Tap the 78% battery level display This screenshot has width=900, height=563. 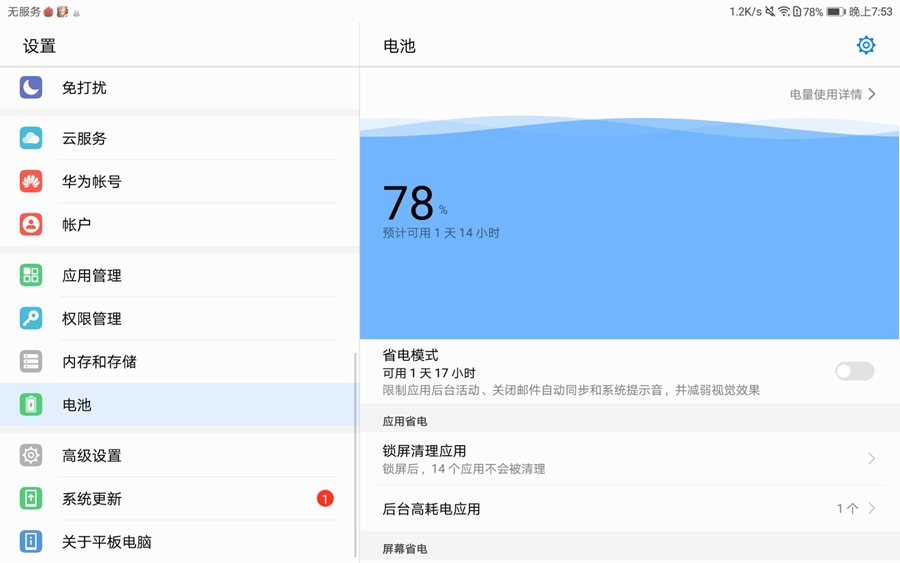point(412,204)
